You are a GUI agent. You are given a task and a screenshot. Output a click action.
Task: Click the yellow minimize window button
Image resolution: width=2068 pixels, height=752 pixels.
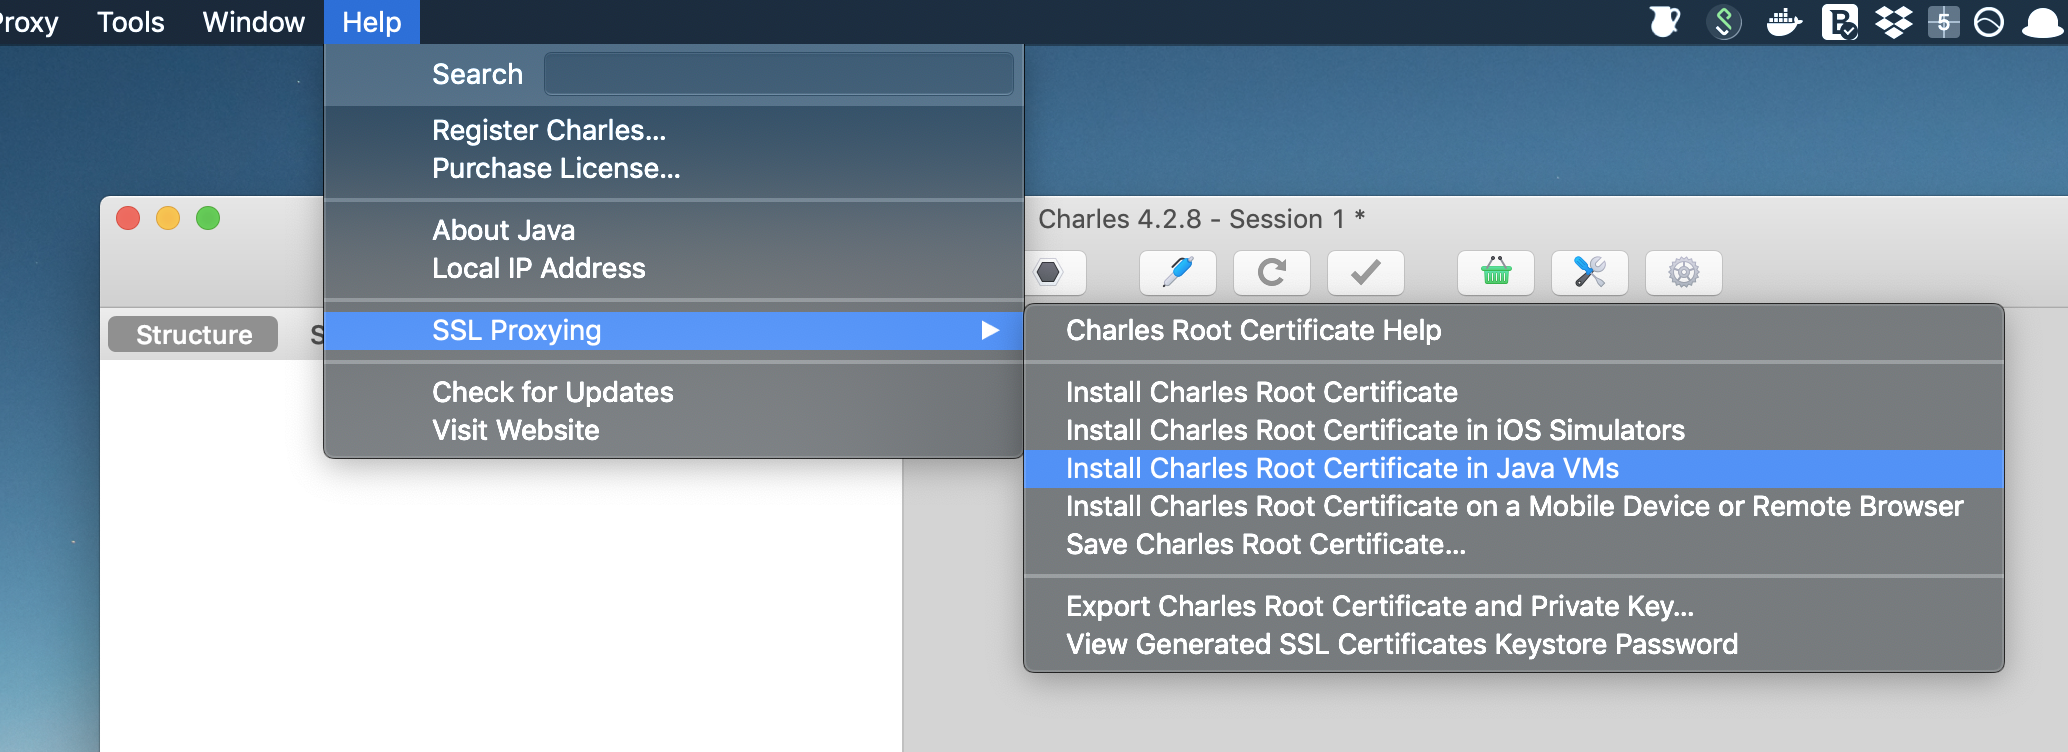pos(168,218)
